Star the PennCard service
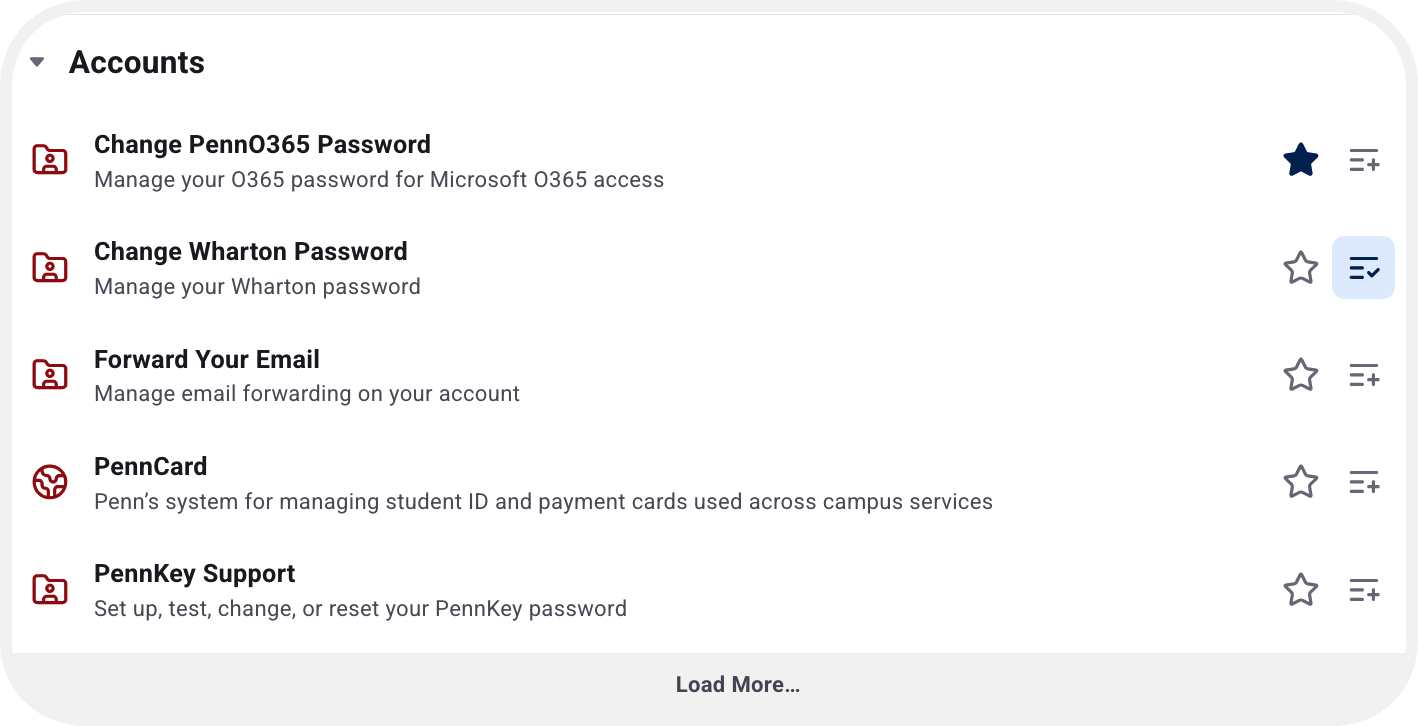Screen dimensions: 1418x726 click(1300, 482)
